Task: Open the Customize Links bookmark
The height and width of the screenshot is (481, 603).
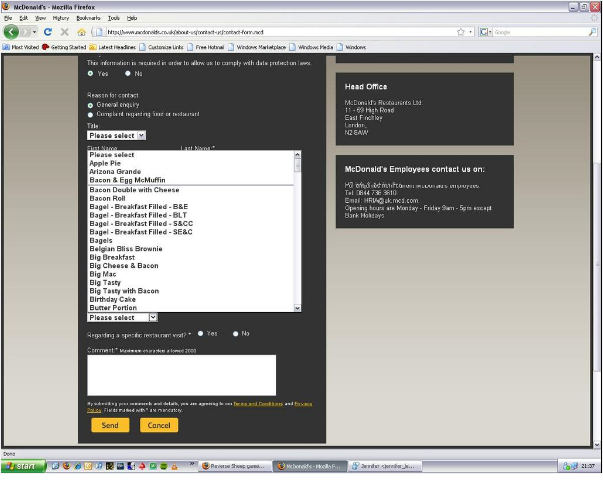Action: pyautogui.click(x=162, y=47)
